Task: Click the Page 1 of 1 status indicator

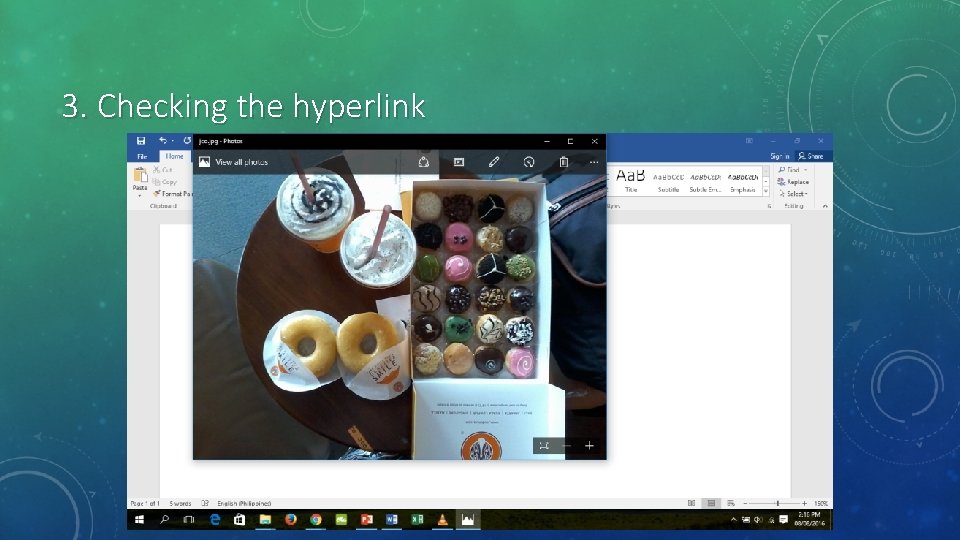Action: (x=145, y=503)
